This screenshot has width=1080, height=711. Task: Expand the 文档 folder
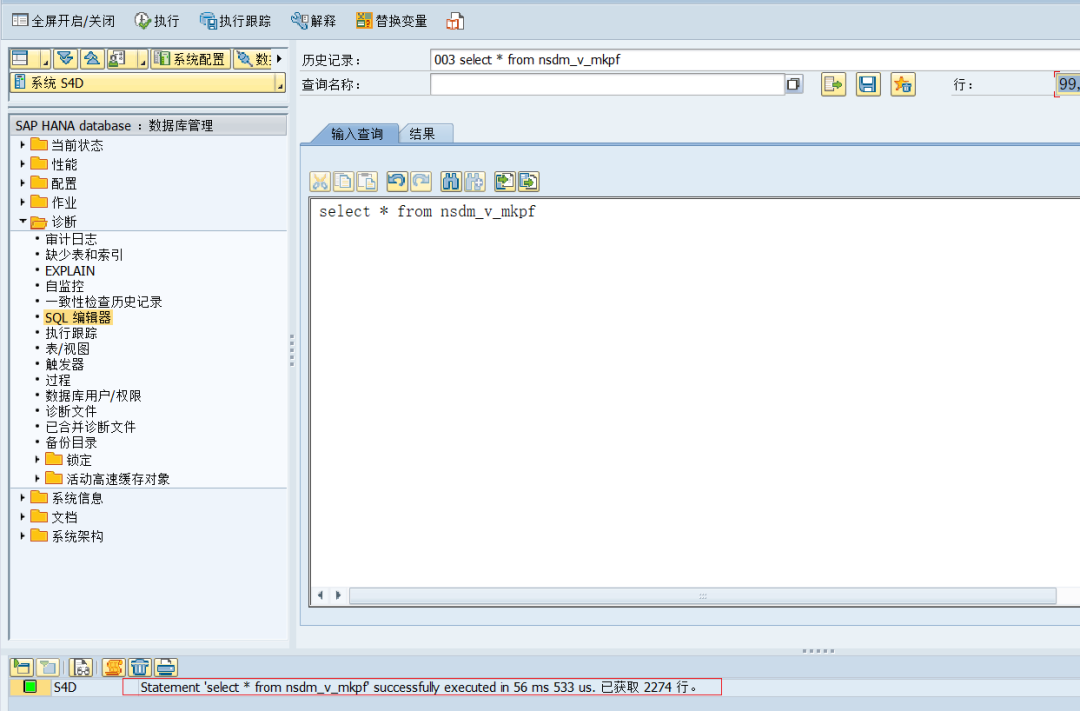23,517
